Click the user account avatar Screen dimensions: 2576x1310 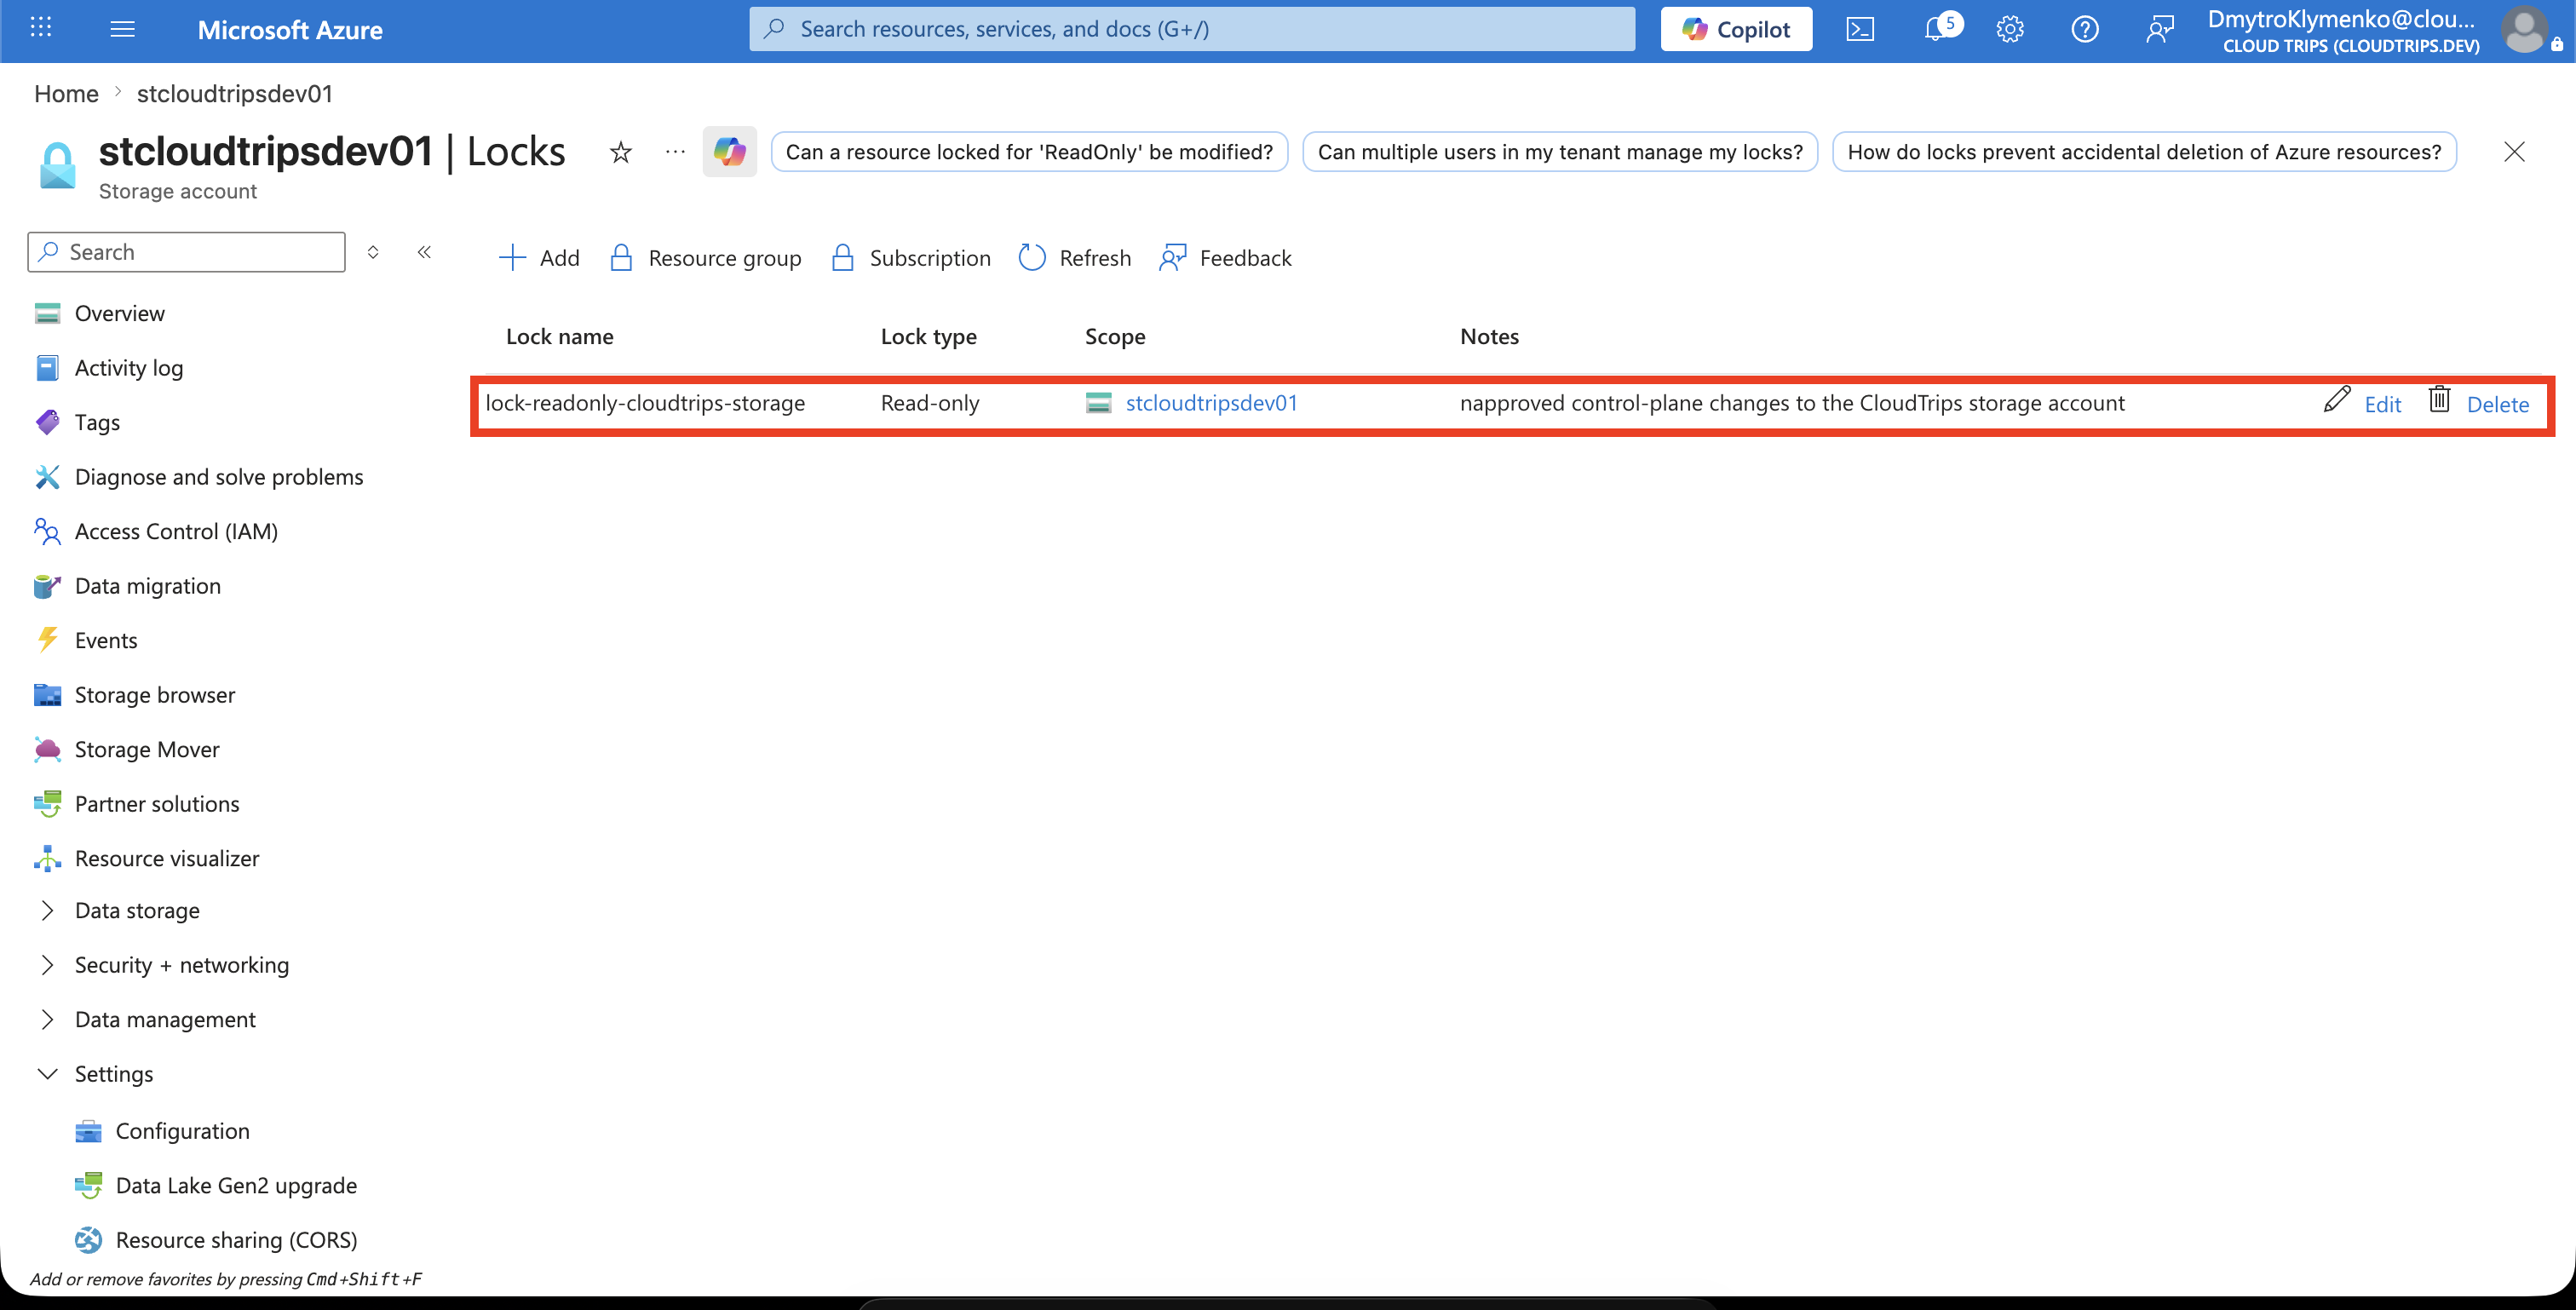[2525, 29]
